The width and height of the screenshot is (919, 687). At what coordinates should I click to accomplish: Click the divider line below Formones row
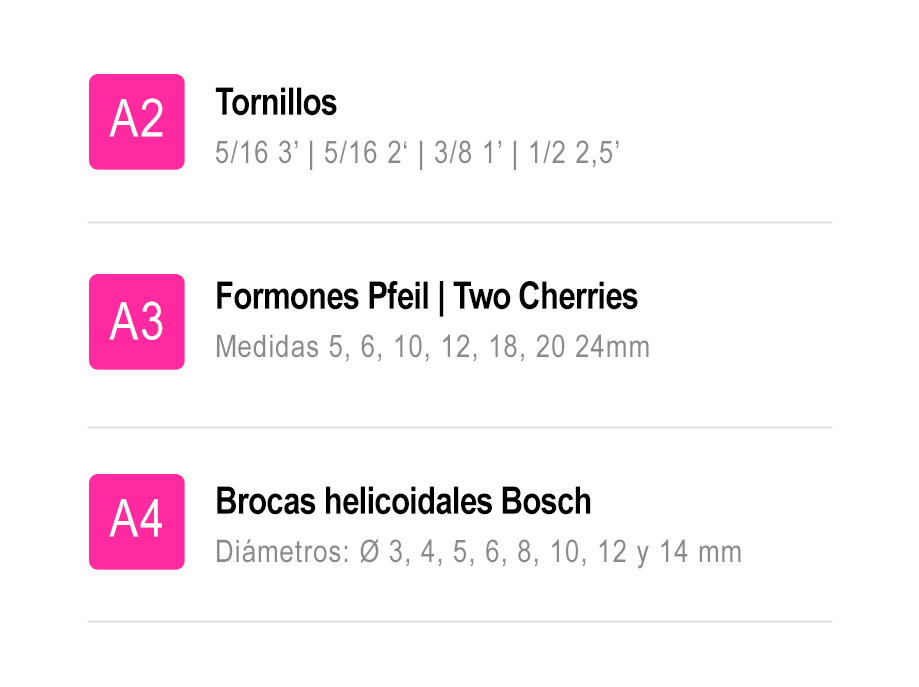(x=460, y=428)
